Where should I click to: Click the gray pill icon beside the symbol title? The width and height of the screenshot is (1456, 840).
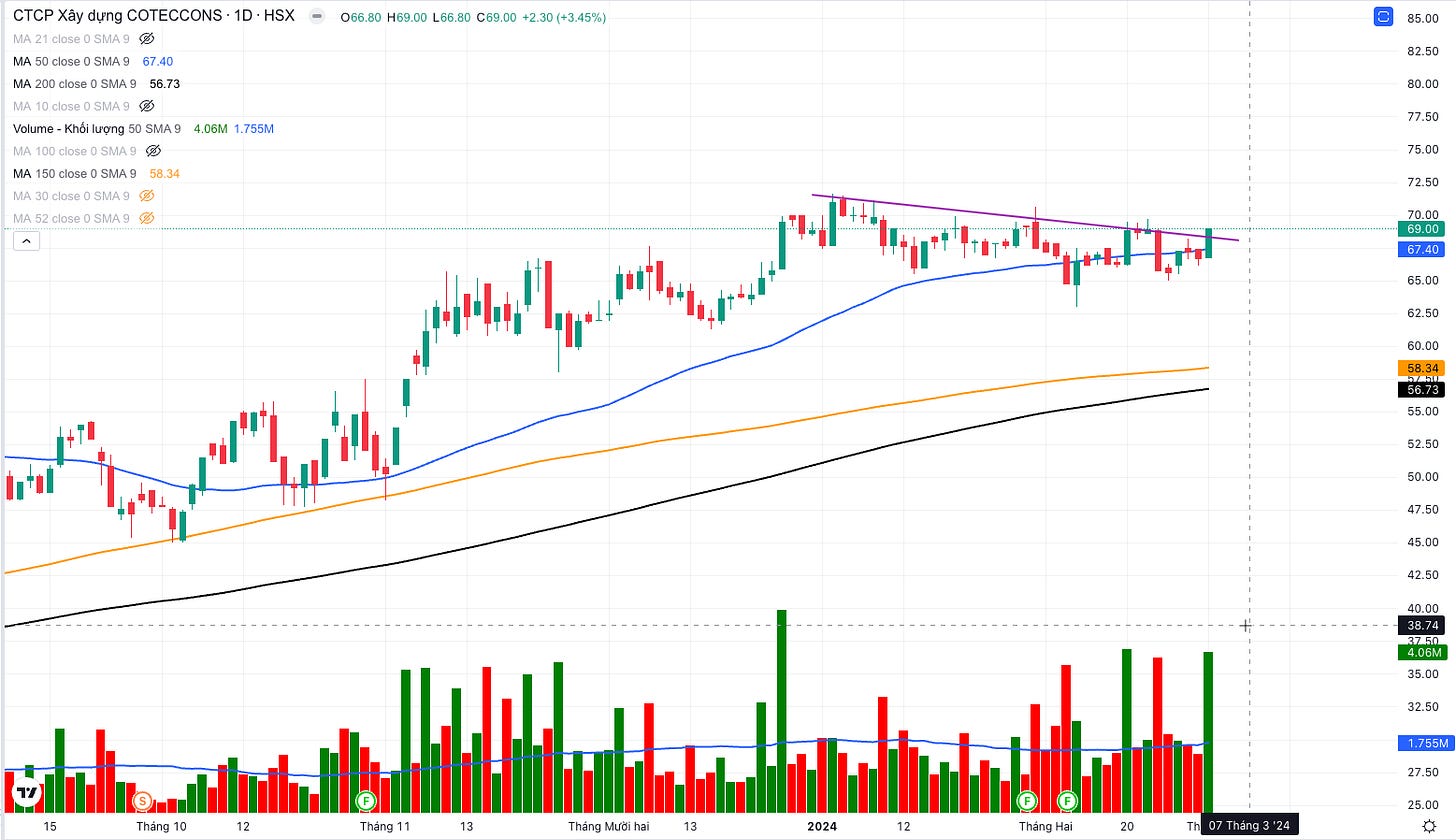pyautogui.click(x=317, y=17)
